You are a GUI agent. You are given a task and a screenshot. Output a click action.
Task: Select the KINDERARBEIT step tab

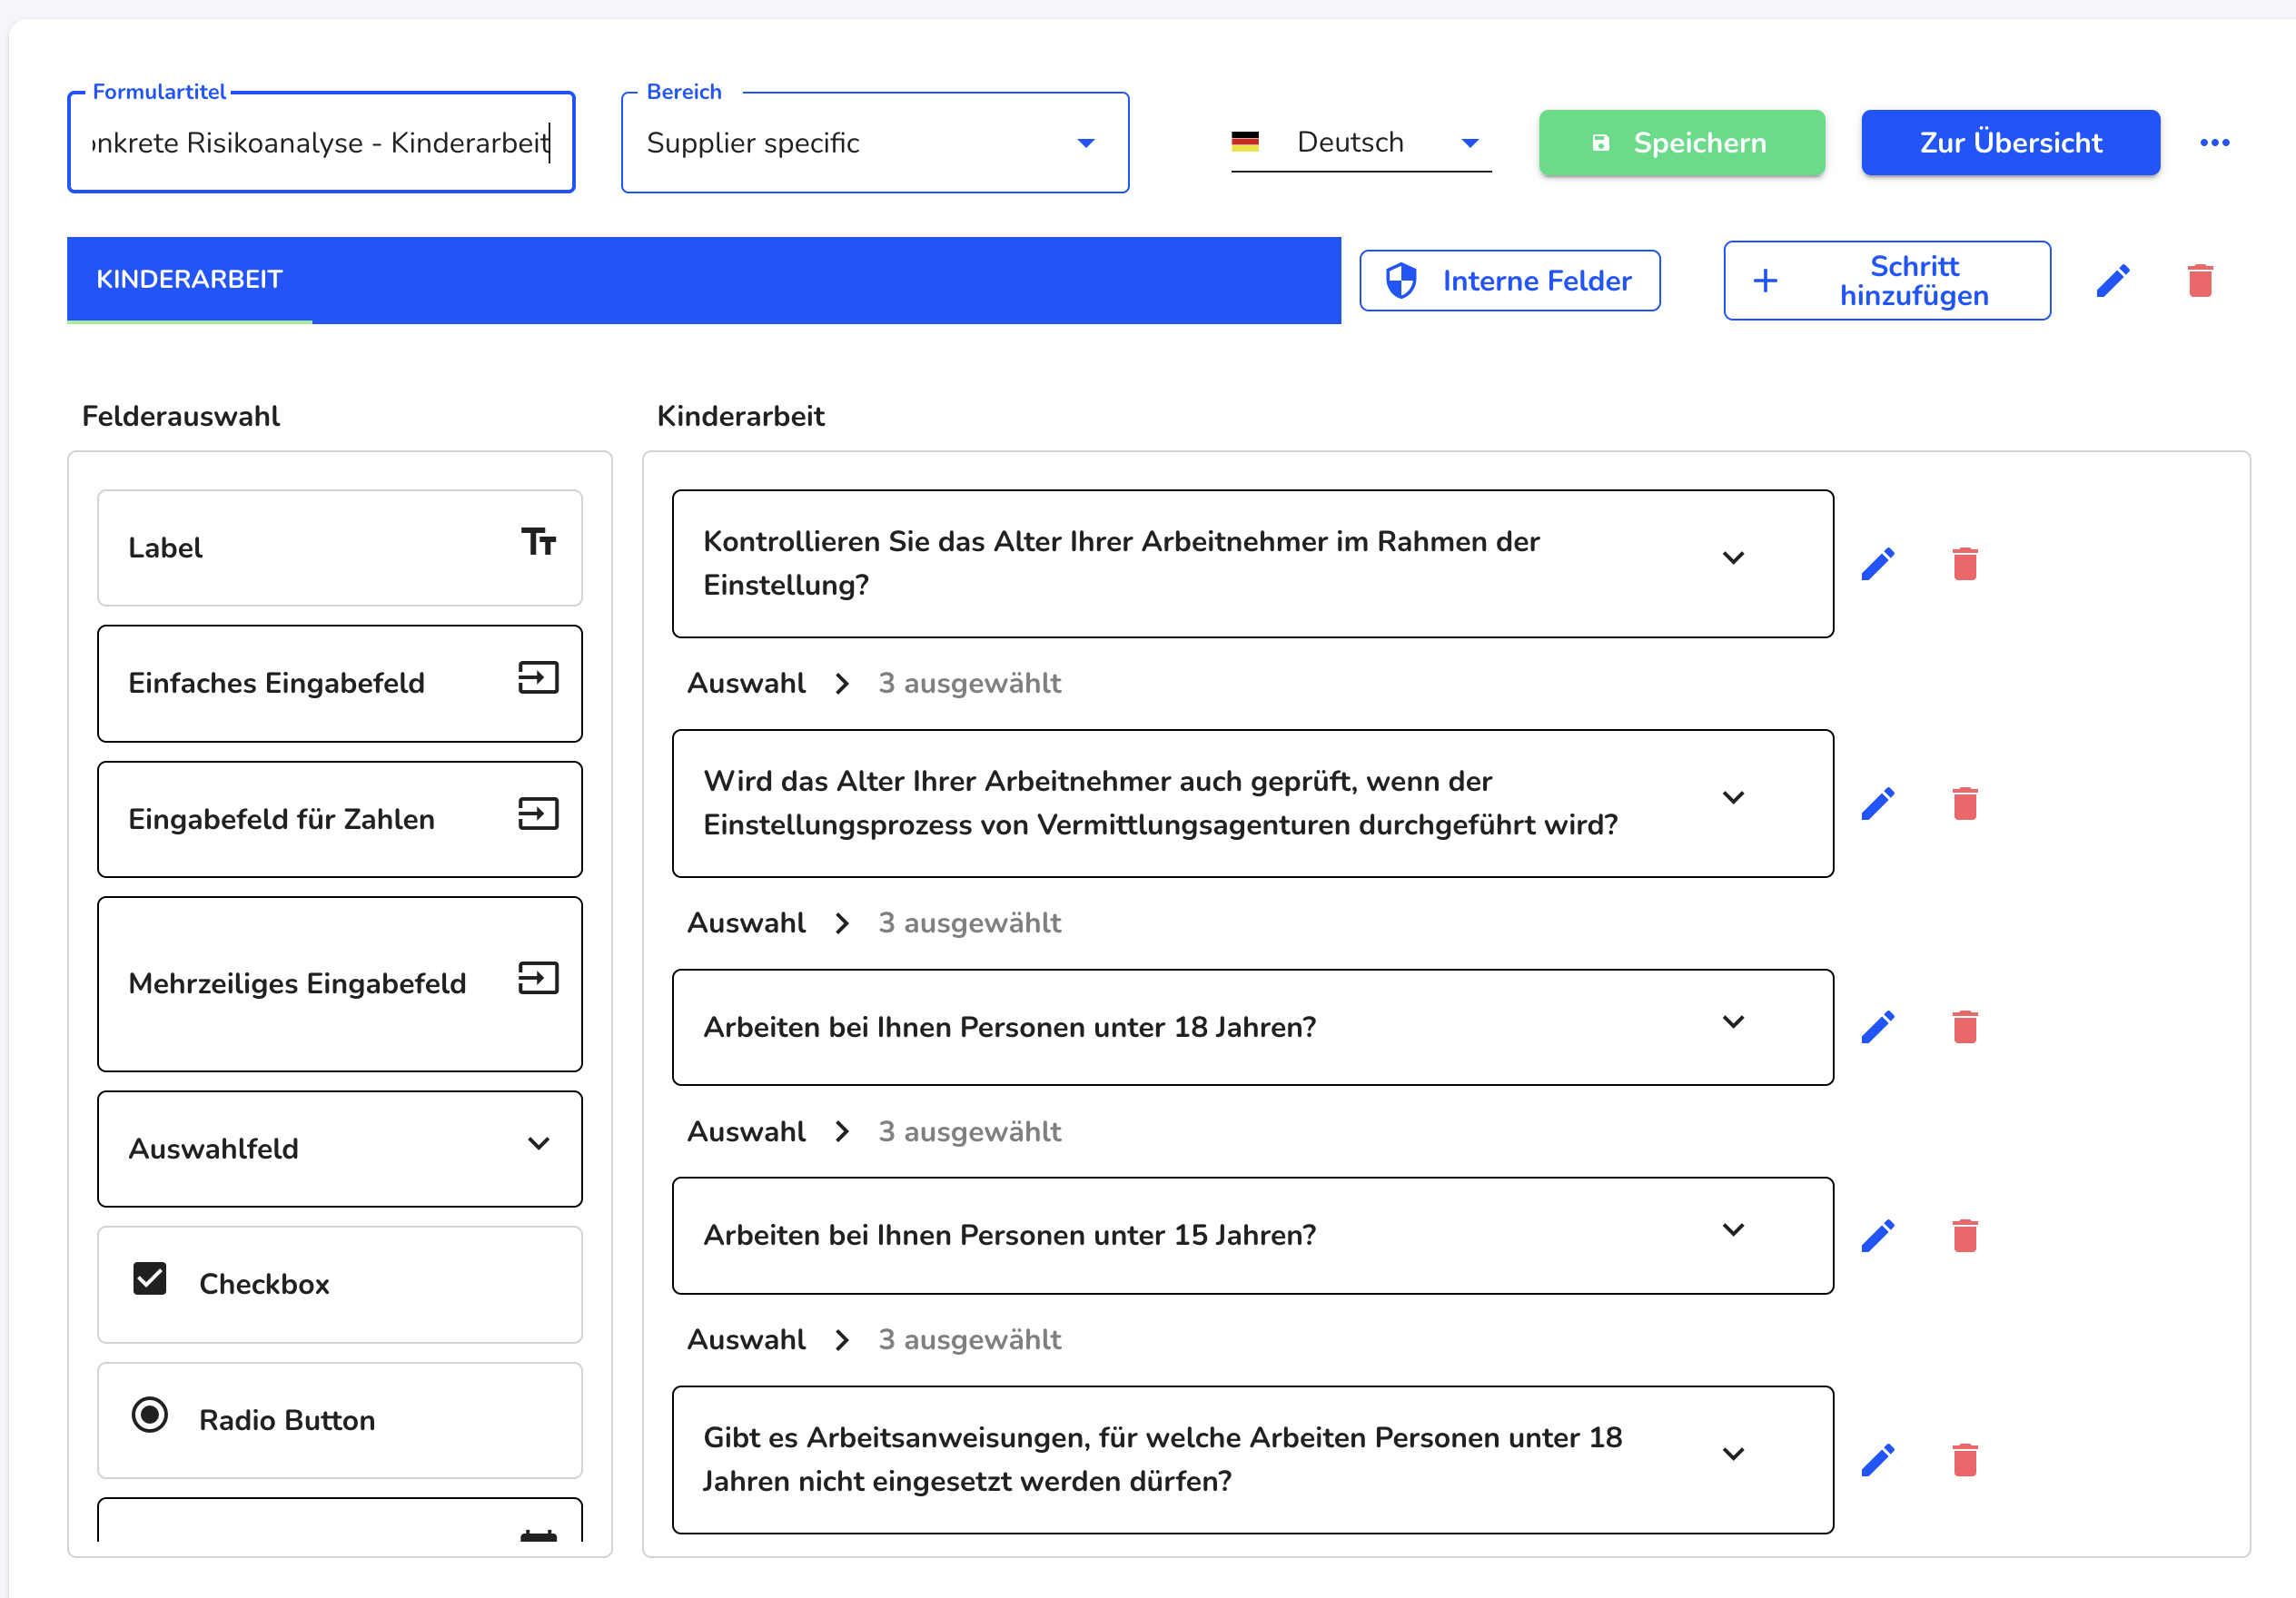(189, 280)
